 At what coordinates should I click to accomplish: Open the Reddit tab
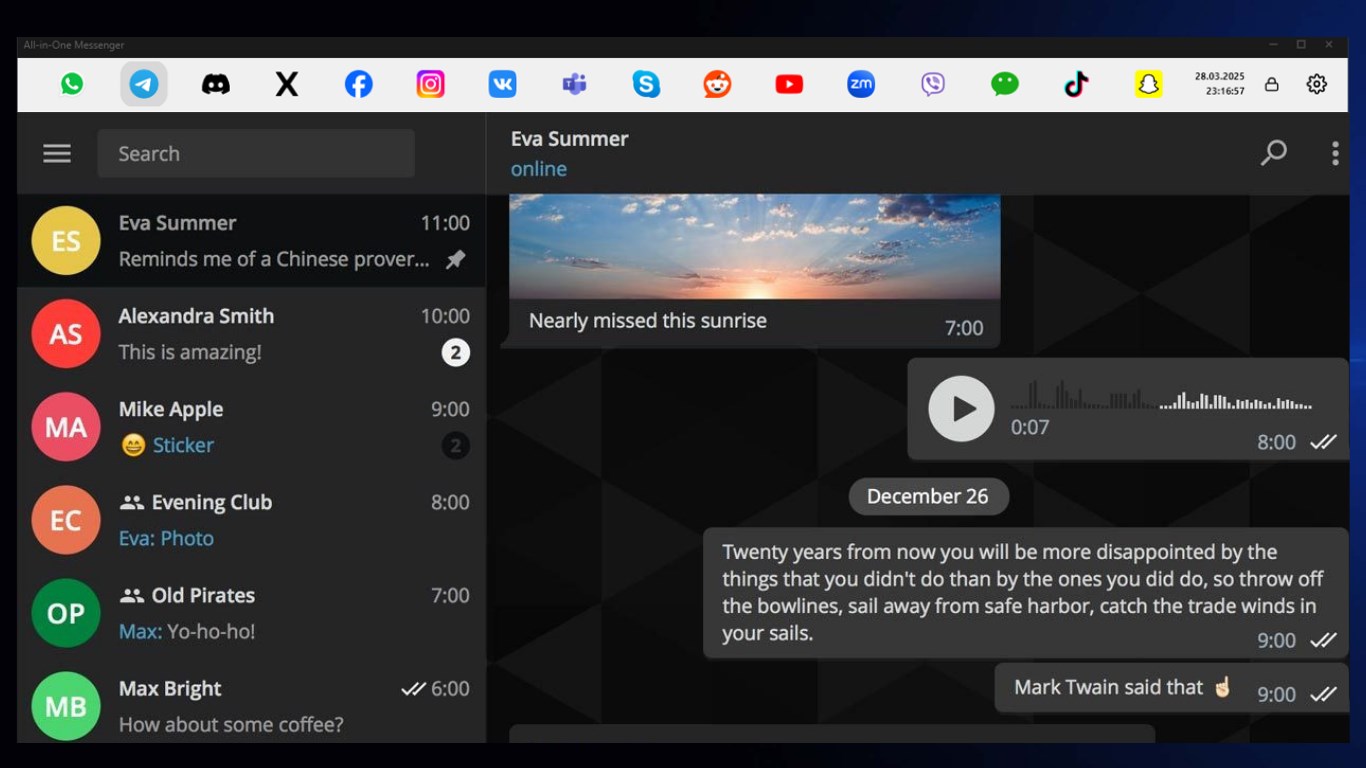click(x=717, y=84)
